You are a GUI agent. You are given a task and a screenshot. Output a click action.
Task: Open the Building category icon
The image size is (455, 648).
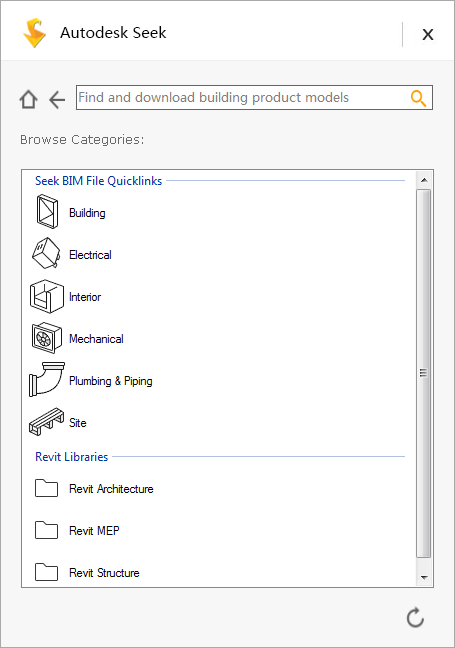click(47, 212)
